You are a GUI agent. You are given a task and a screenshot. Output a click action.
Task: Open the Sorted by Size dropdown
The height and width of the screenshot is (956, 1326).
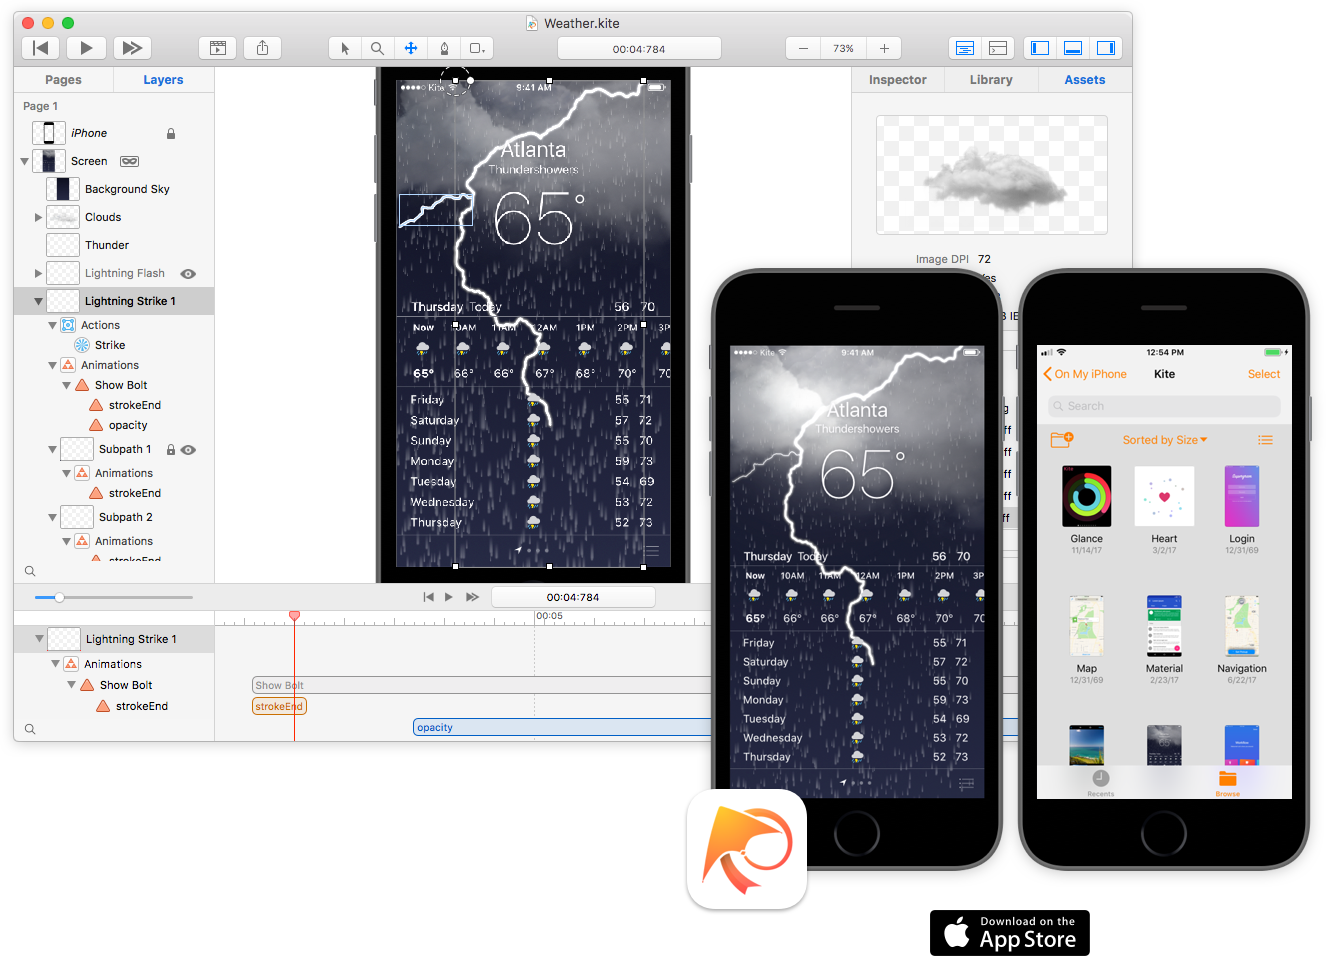(1165, 440)
